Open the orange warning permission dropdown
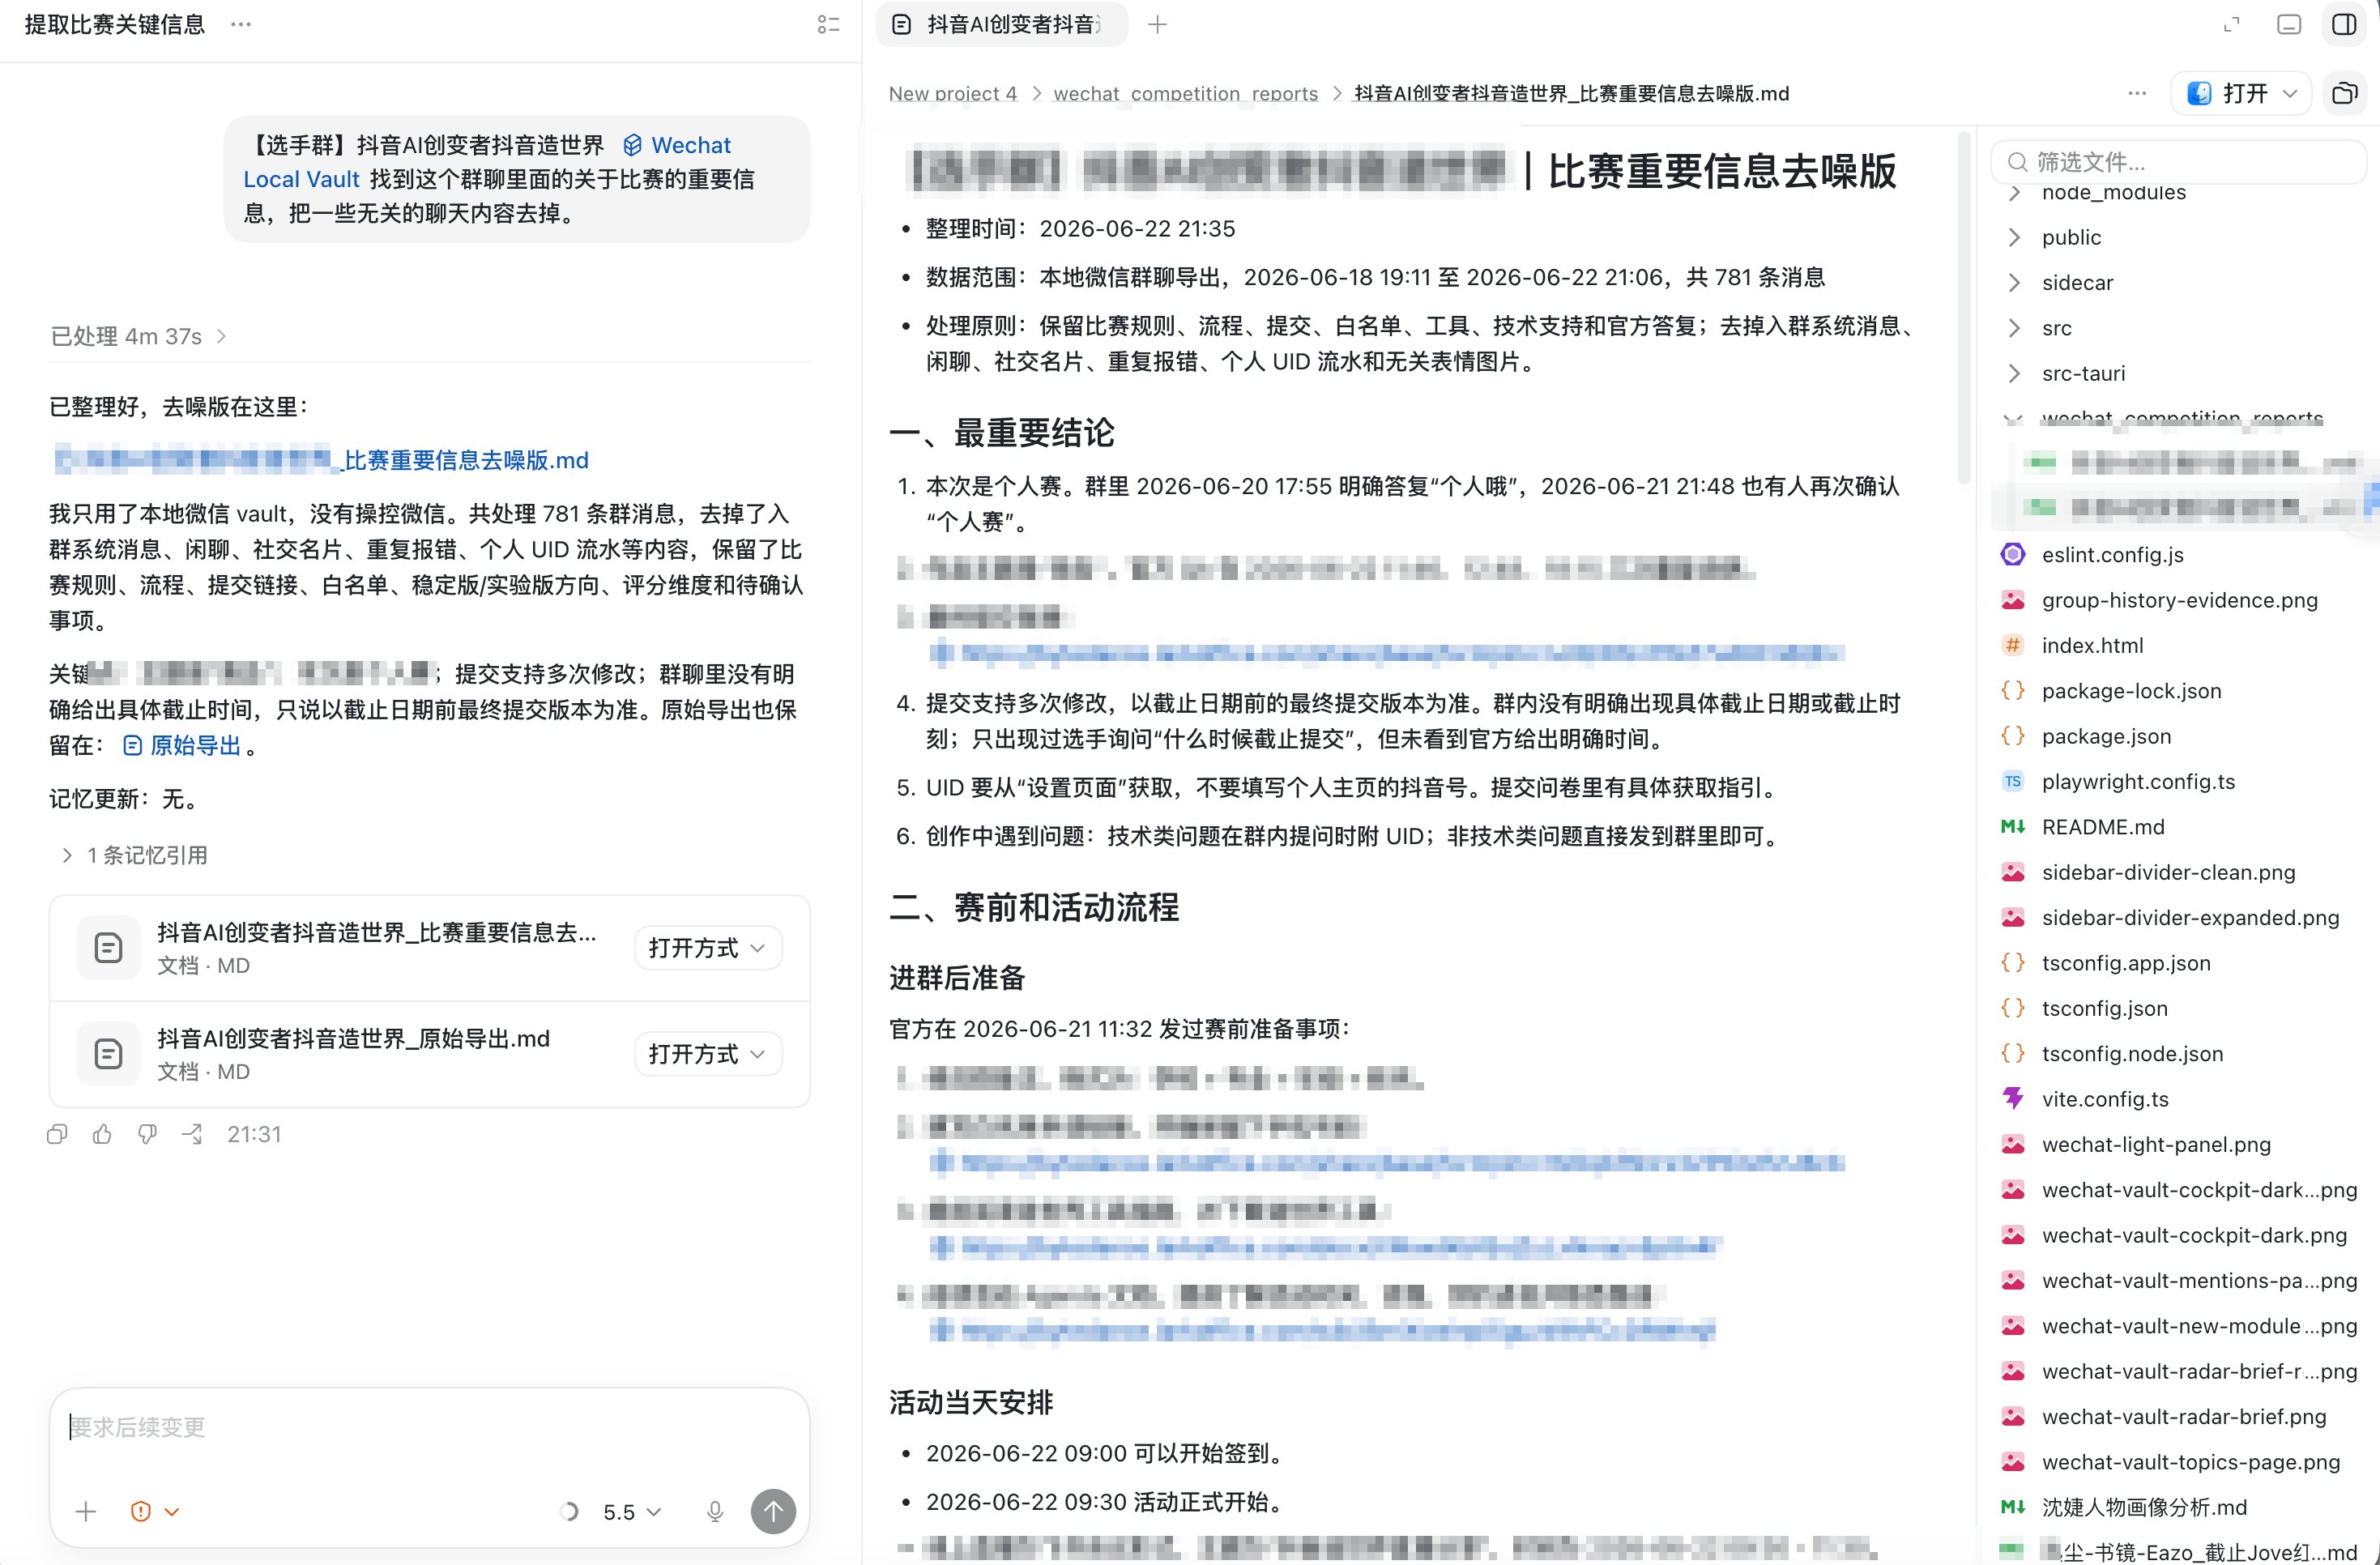The image size is (2380, 1565). point(155,1511)
